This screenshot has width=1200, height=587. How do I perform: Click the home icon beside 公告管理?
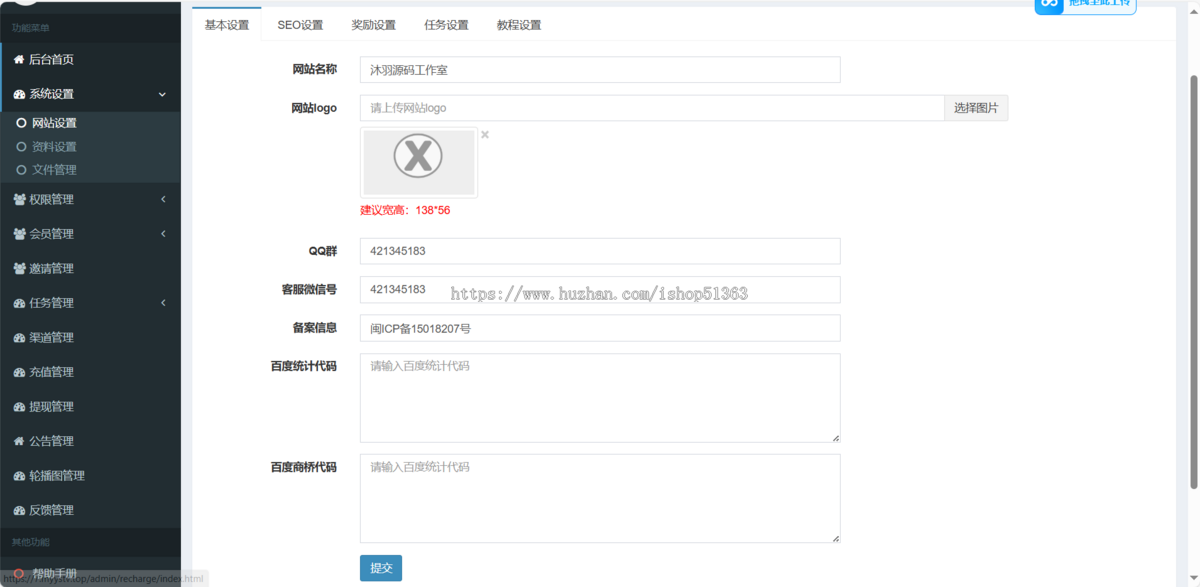coord(19,441)
